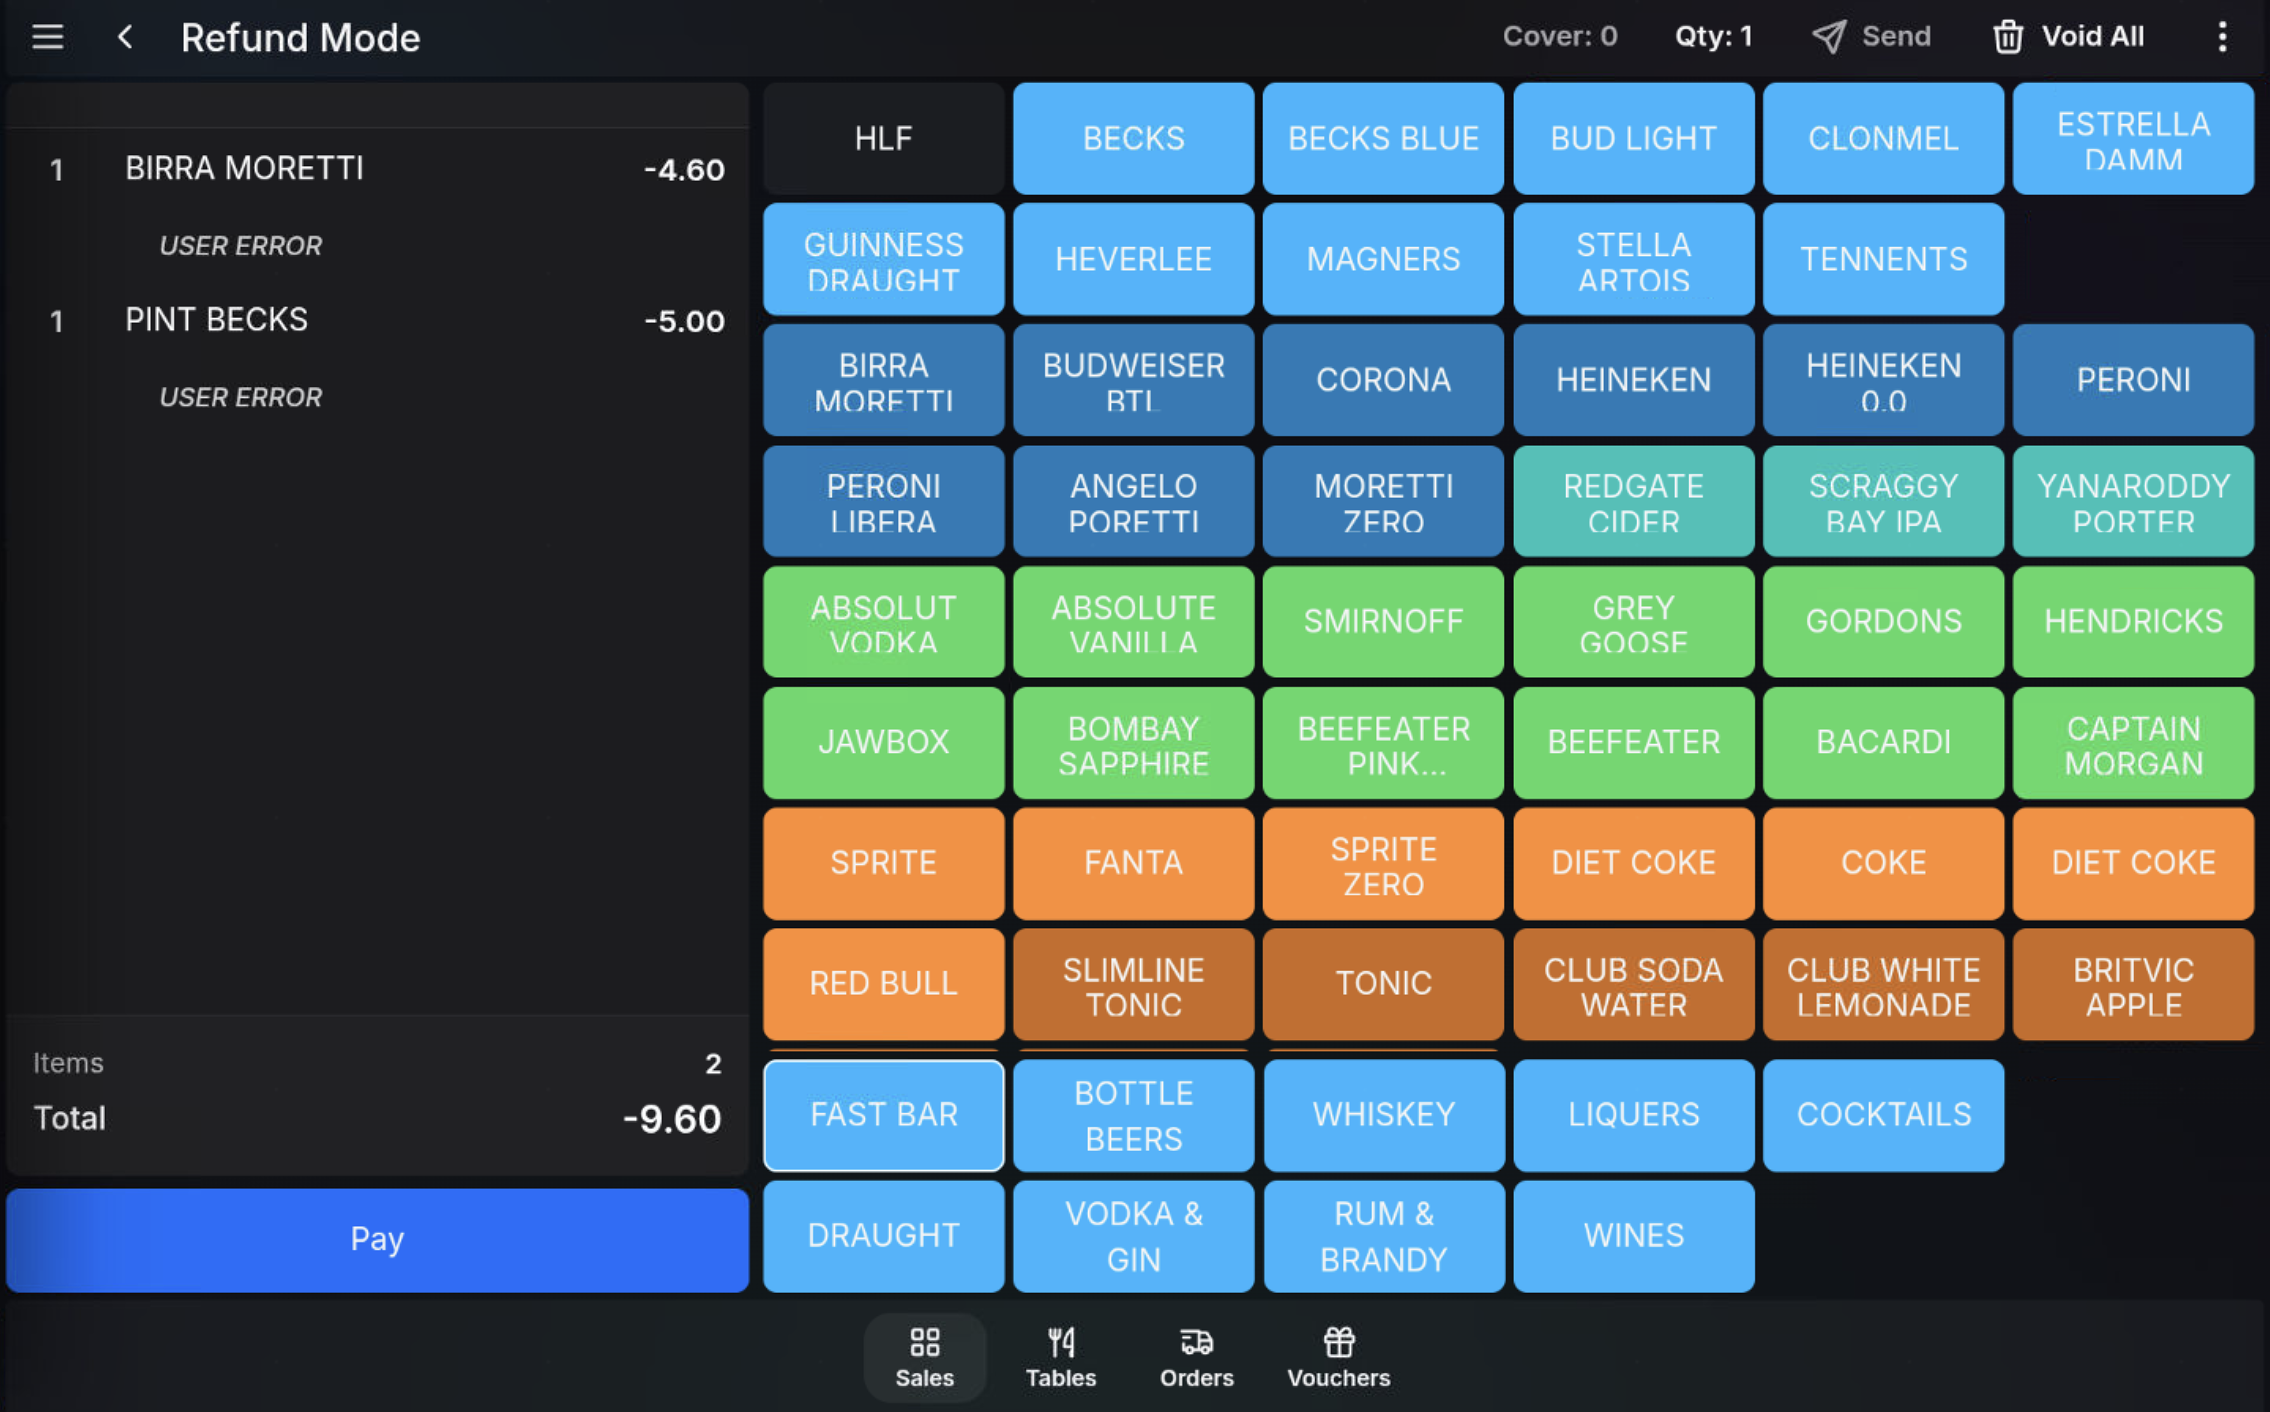Select the ESTRELLA DAMM tile

(x=2133, y=138)
